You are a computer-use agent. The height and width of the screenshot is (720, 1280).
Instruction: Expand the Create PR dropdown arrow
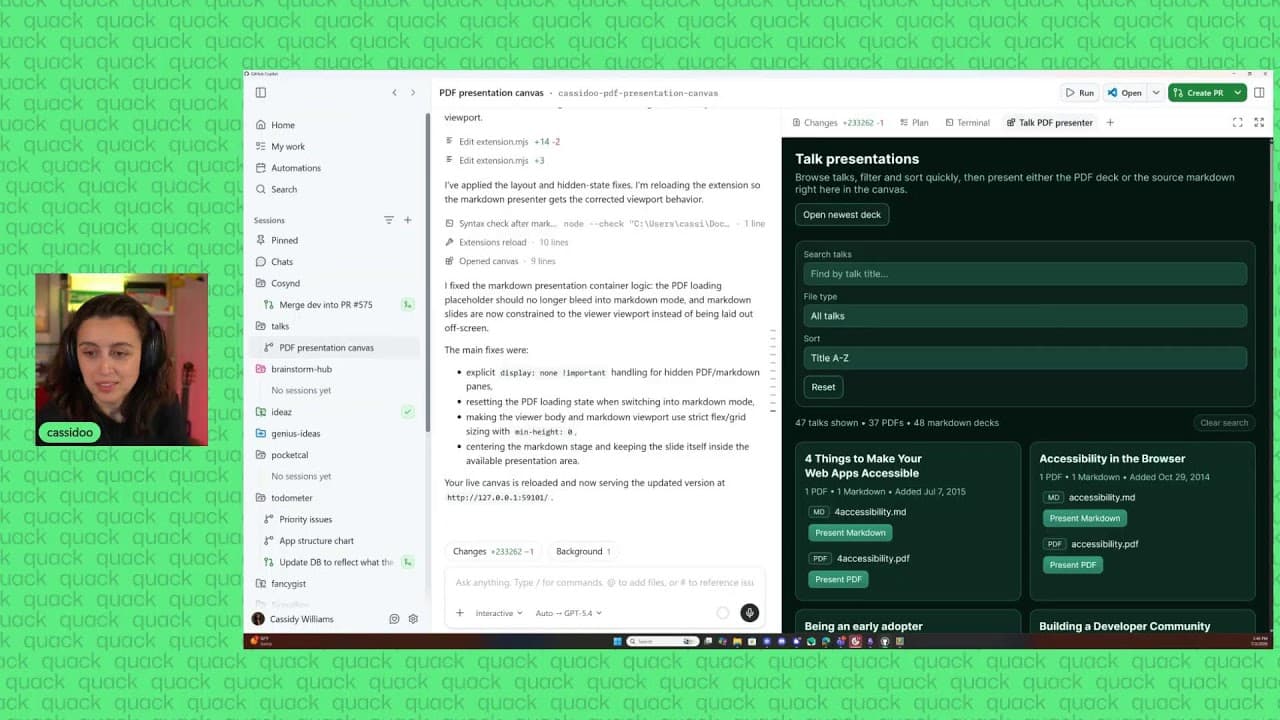click(x=1238, y=93)
